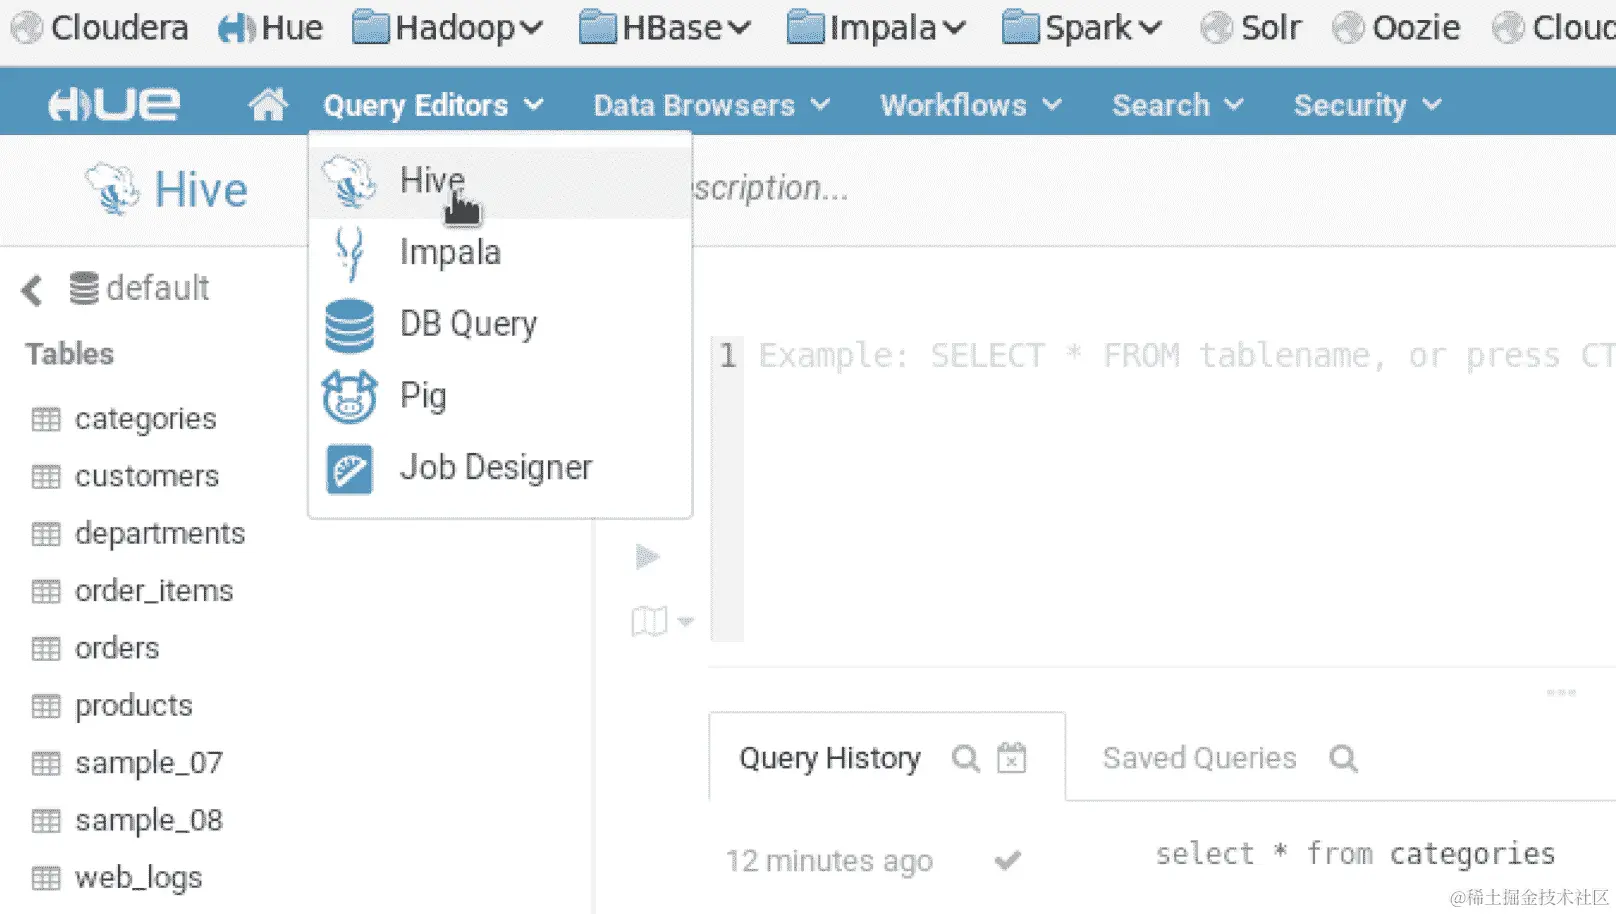The height and width of the screenshot is (914, 1616).
Task: Switch to the Query History tab
Action: click(x=830, y=758)
